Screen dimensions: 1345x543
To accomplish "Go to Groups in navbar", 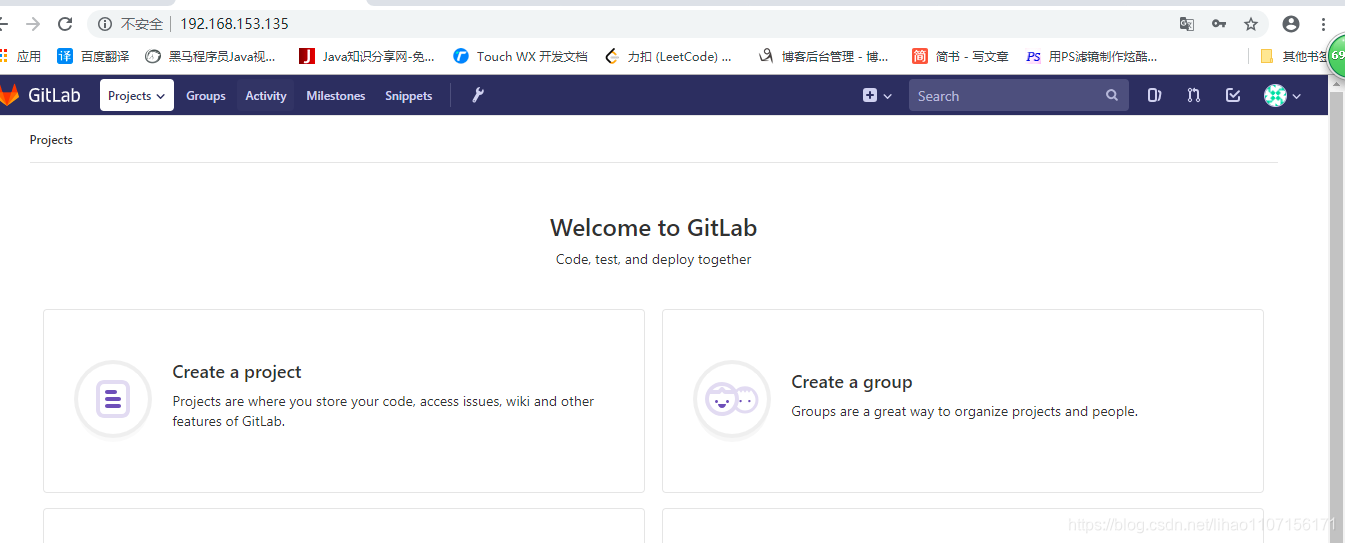I will pos(206,96).
